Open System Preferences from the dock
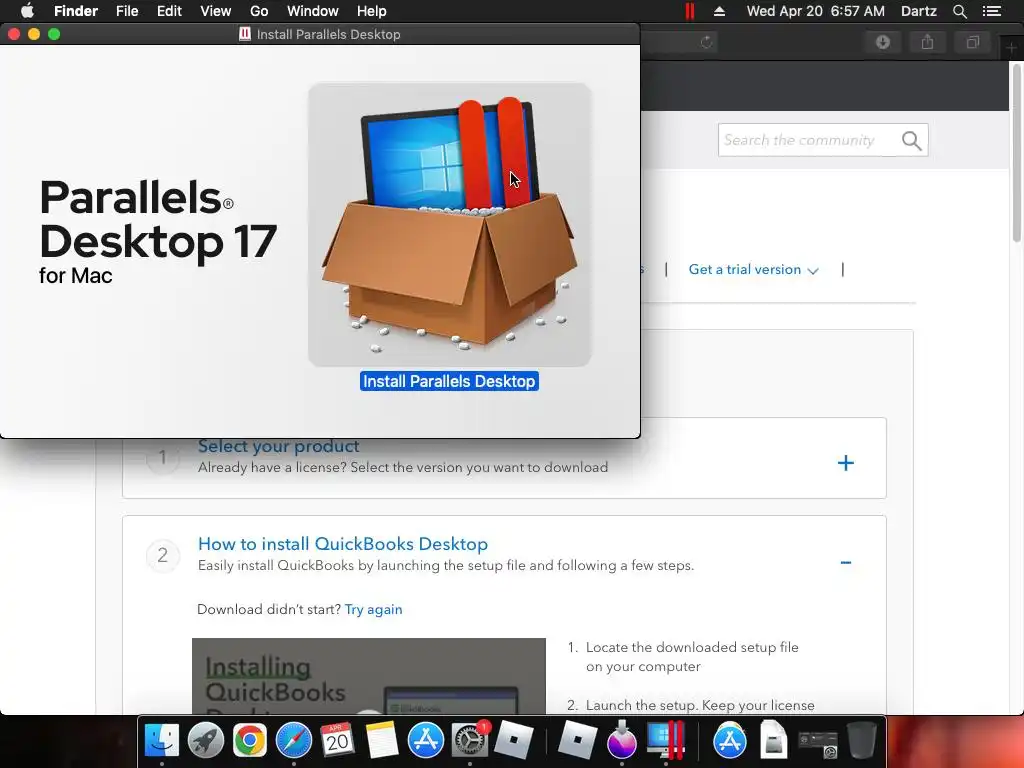Viewport: 1024px width, 768px height. (x=470, y=741)
